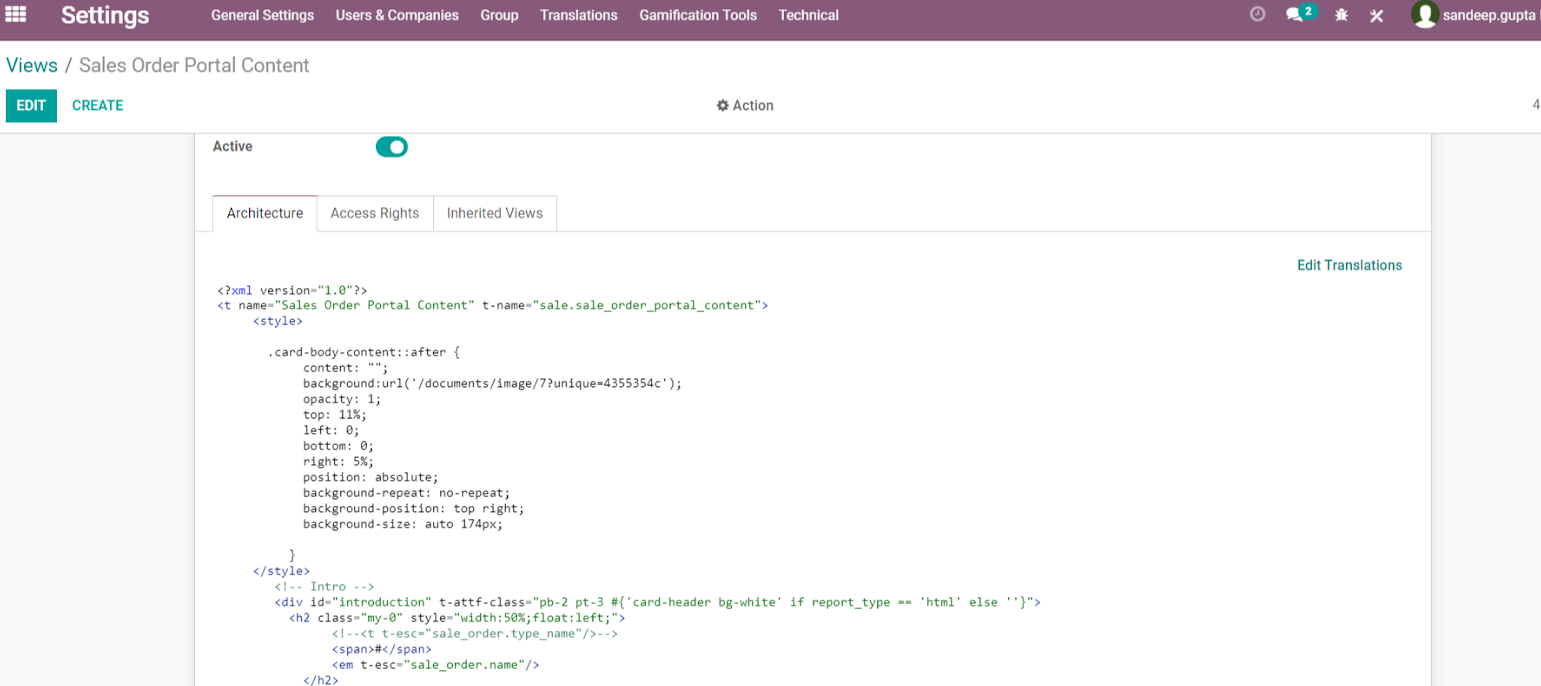Switch to the Inherited Views tab
This screenshot has width=1541, height=686.
pos(495,213)
